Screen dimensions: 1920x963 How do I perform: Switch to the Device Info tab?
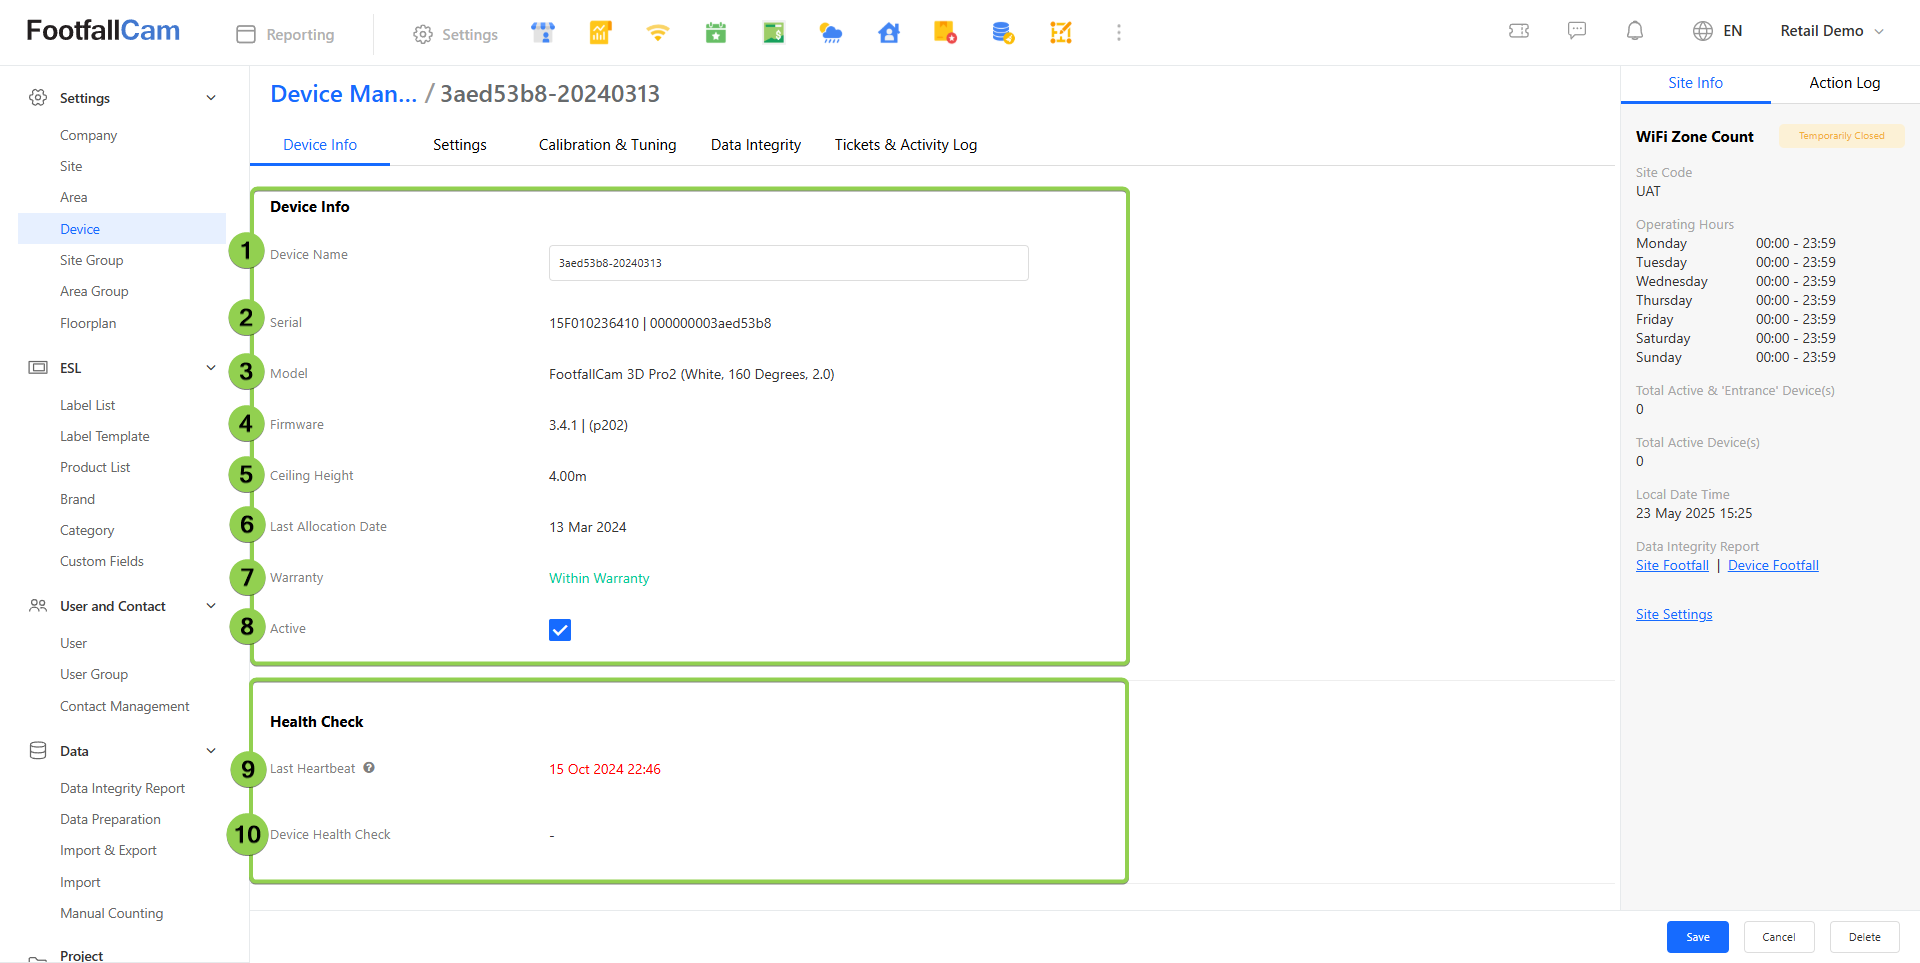pyautogui.click(x=320, y=145)
